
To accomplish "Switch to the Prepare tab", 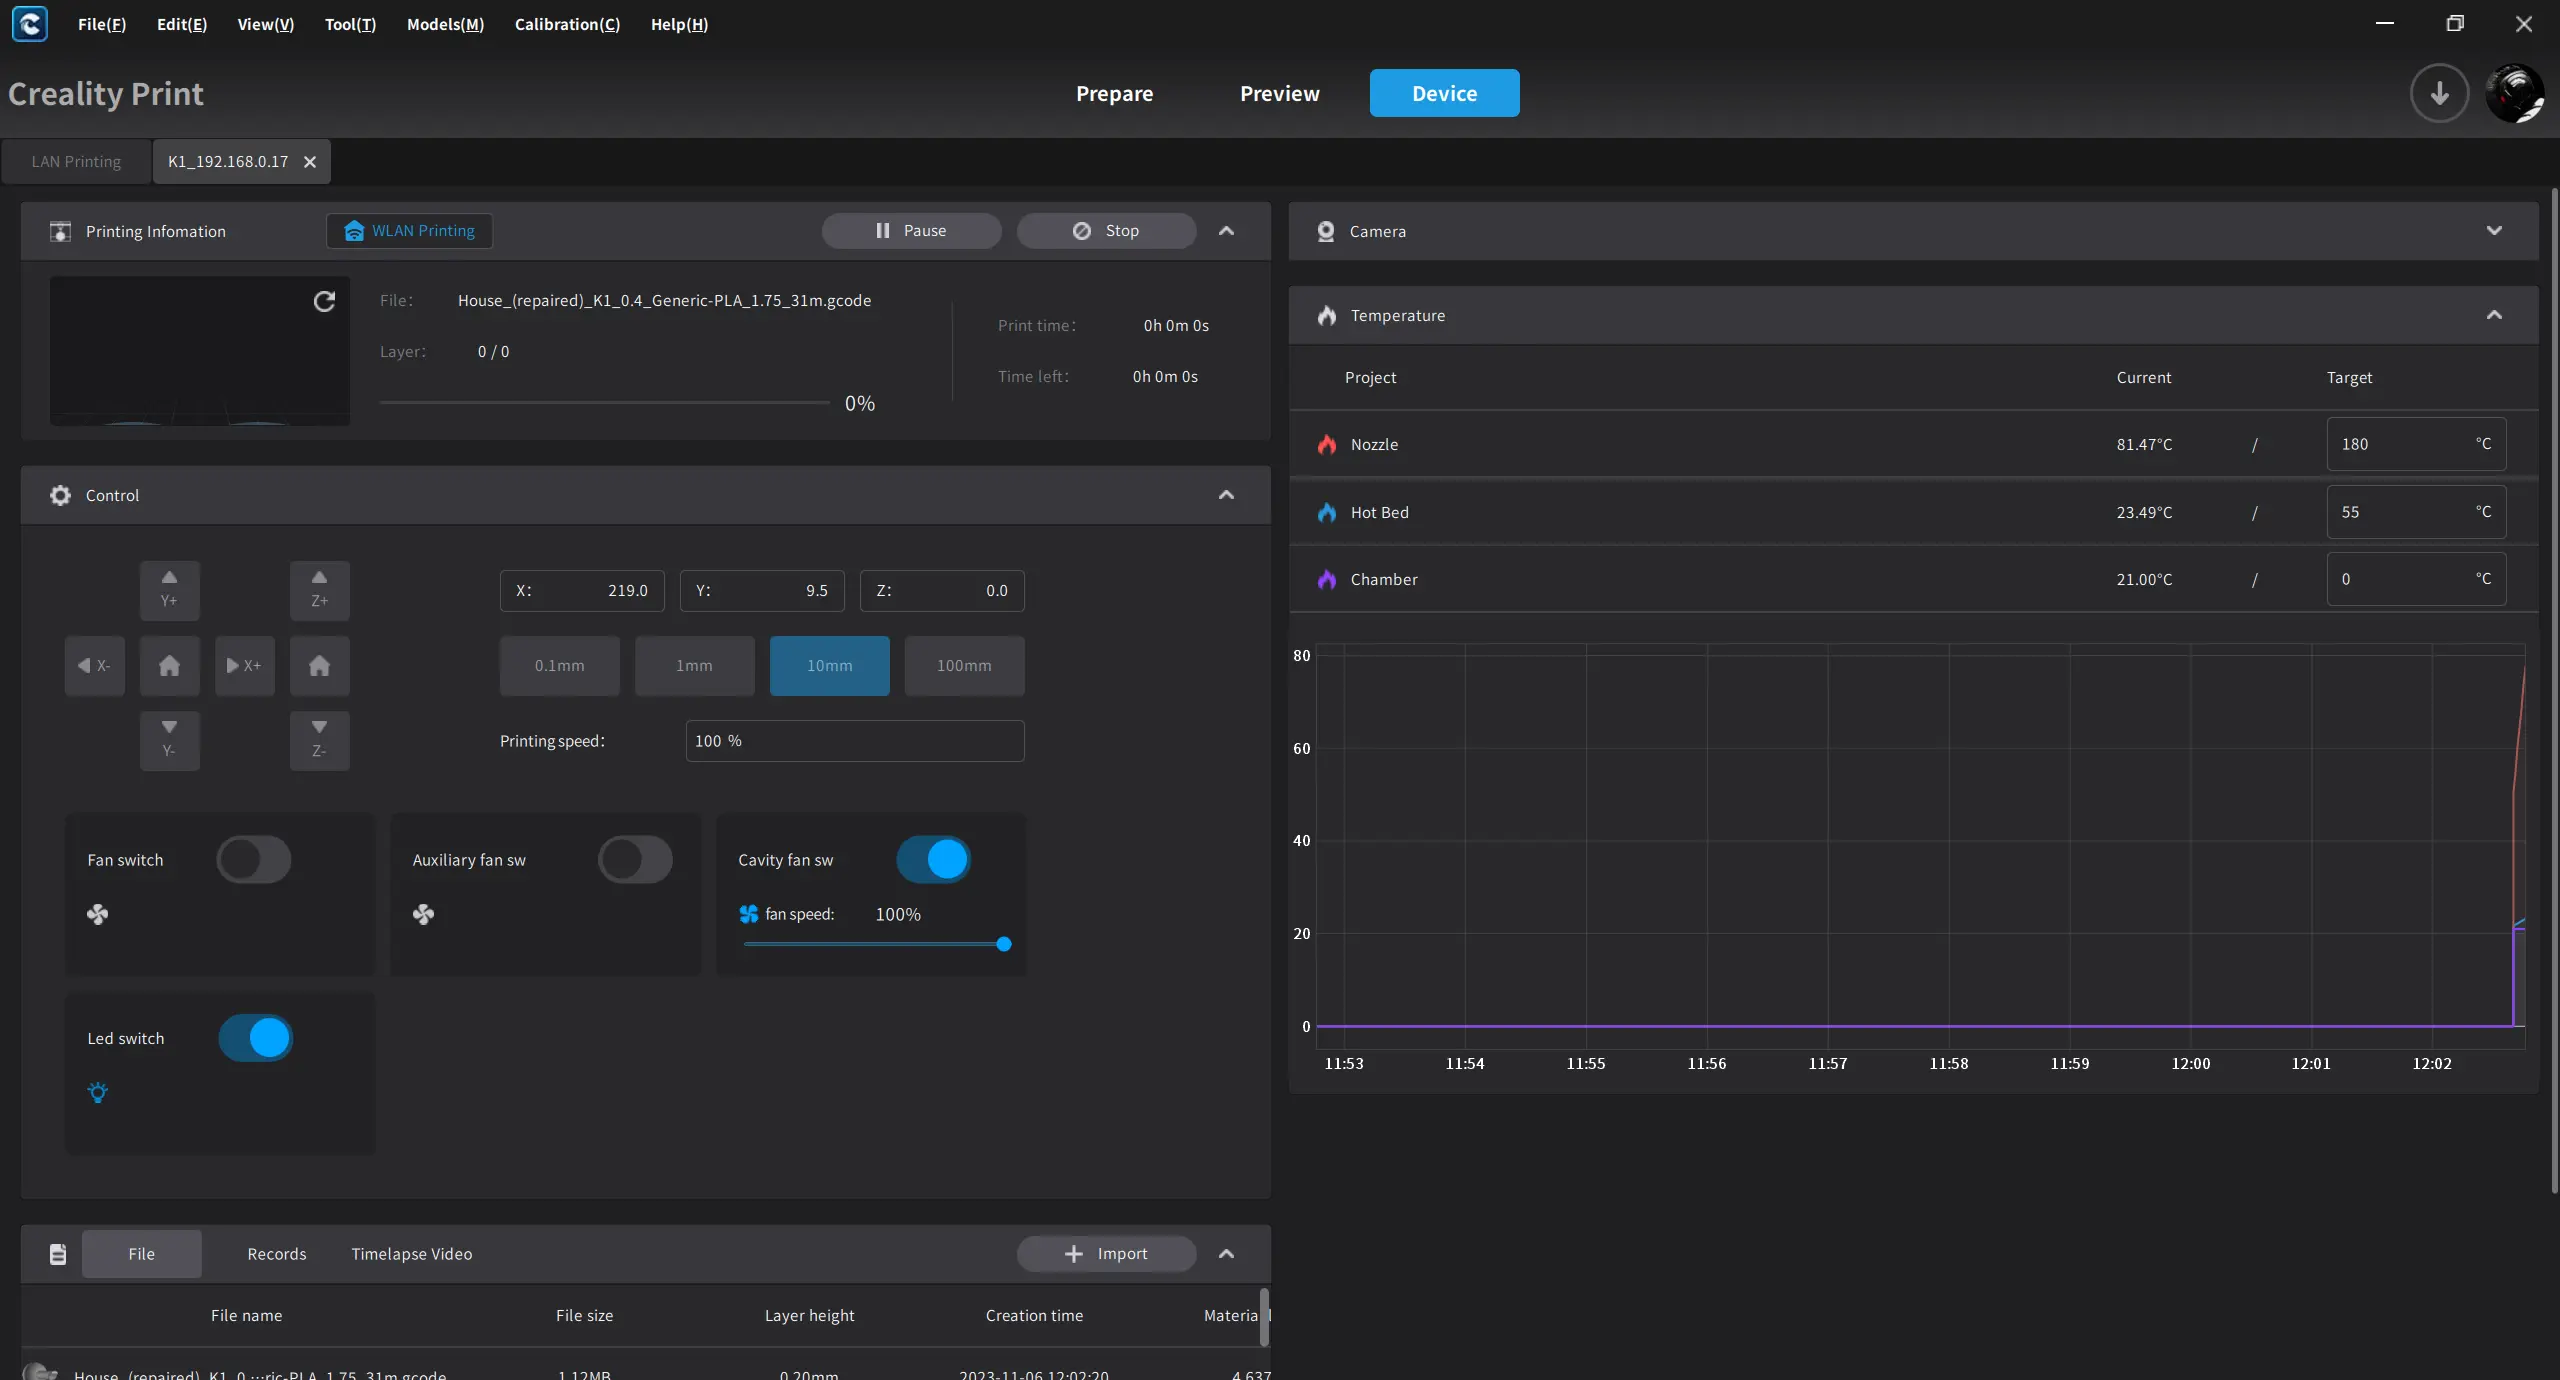I will [x=1114, y=93].
